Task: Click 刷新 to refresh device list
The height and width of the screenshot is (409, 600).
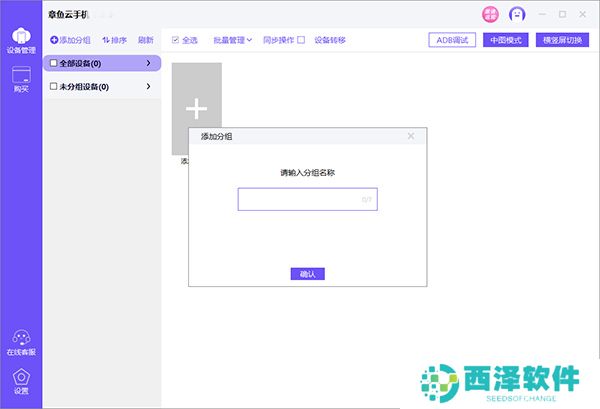Action: [x=145, y=40]
